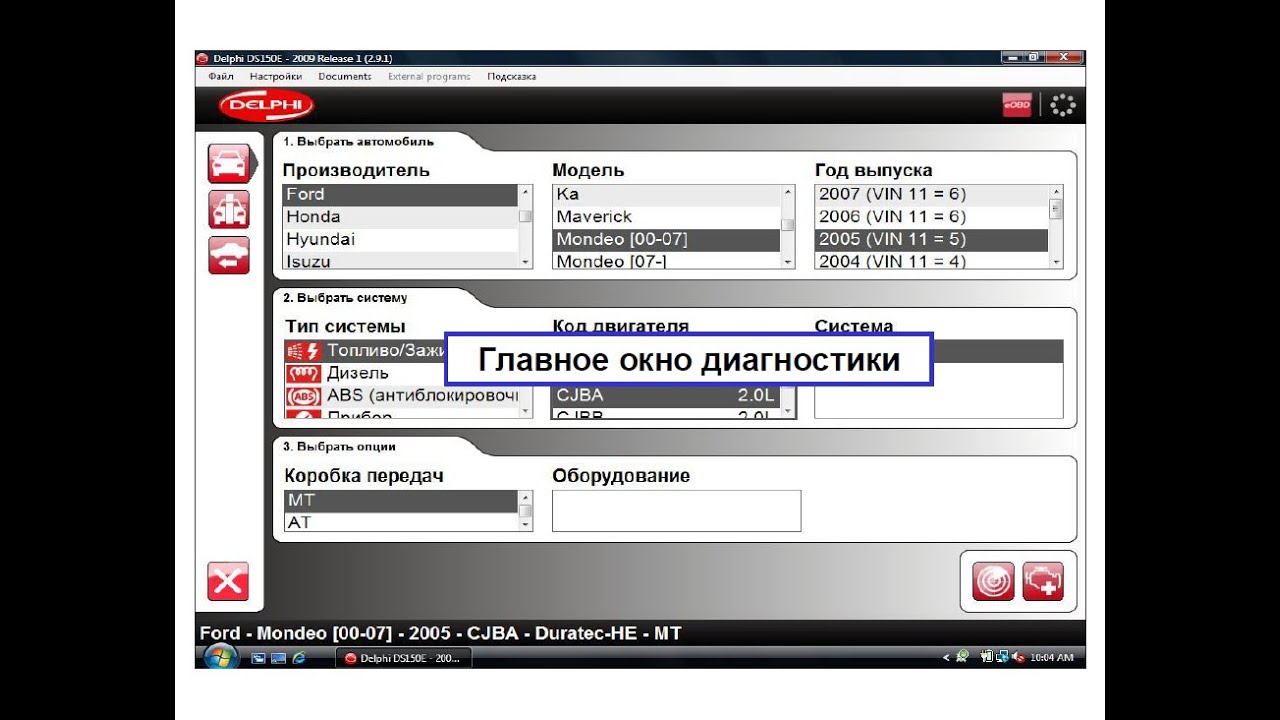Select Mondeo [00-07] model
The height and width of the screenshot is (720, 1280).
point(666,239)
